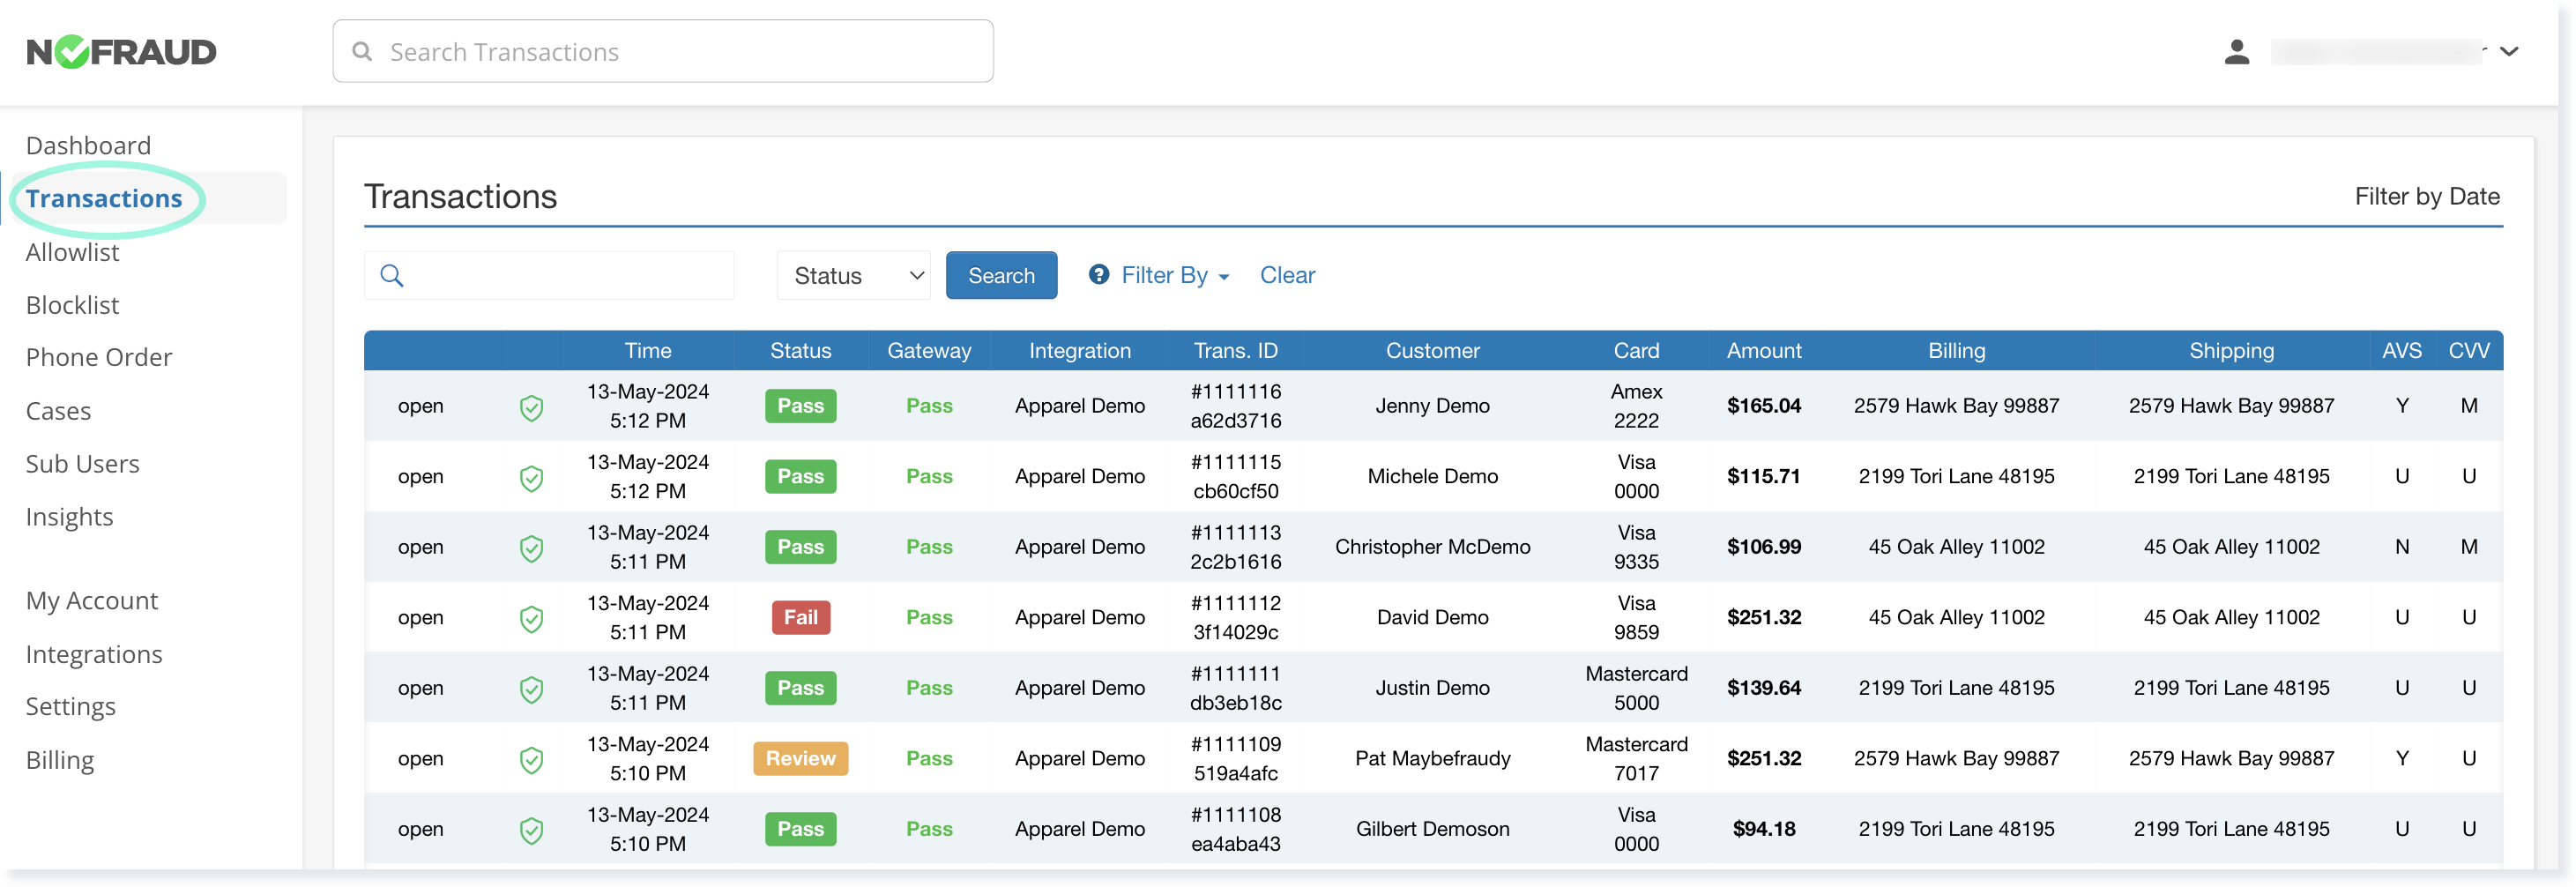Click Filter by Date
The image size is (2576, 887).
(2427, 196)
